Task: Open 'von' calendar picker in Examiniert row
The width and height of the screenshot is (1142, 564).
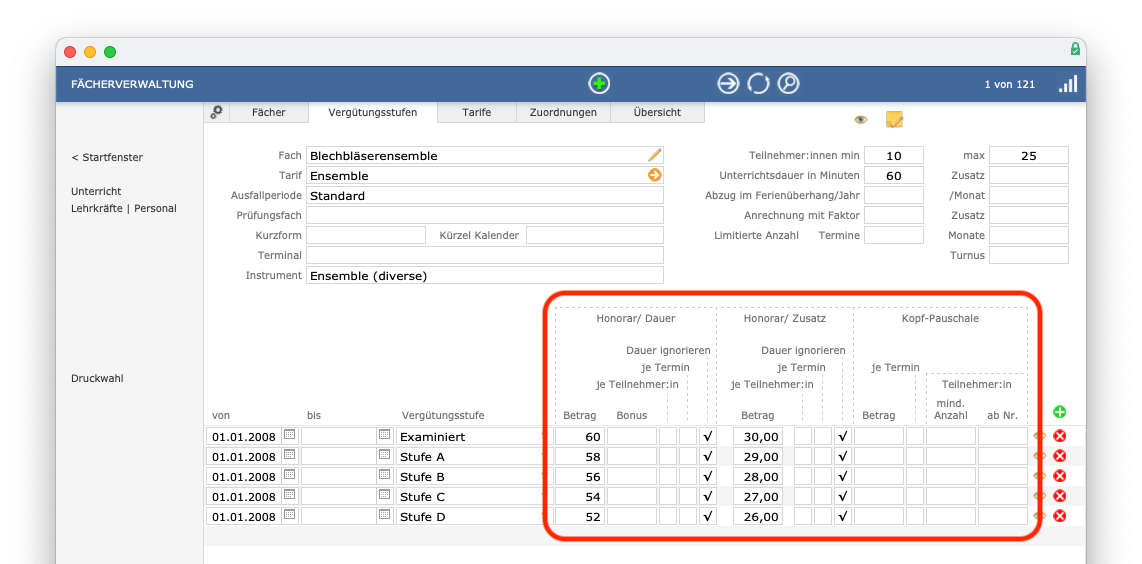Action: 290,435
